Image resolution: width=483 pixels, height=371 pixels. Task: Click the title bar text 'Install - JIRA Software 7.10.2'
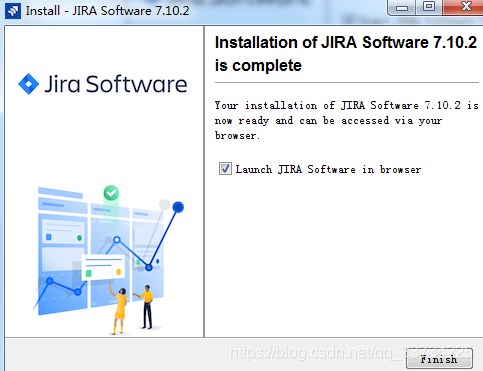[x=107, y=11]
